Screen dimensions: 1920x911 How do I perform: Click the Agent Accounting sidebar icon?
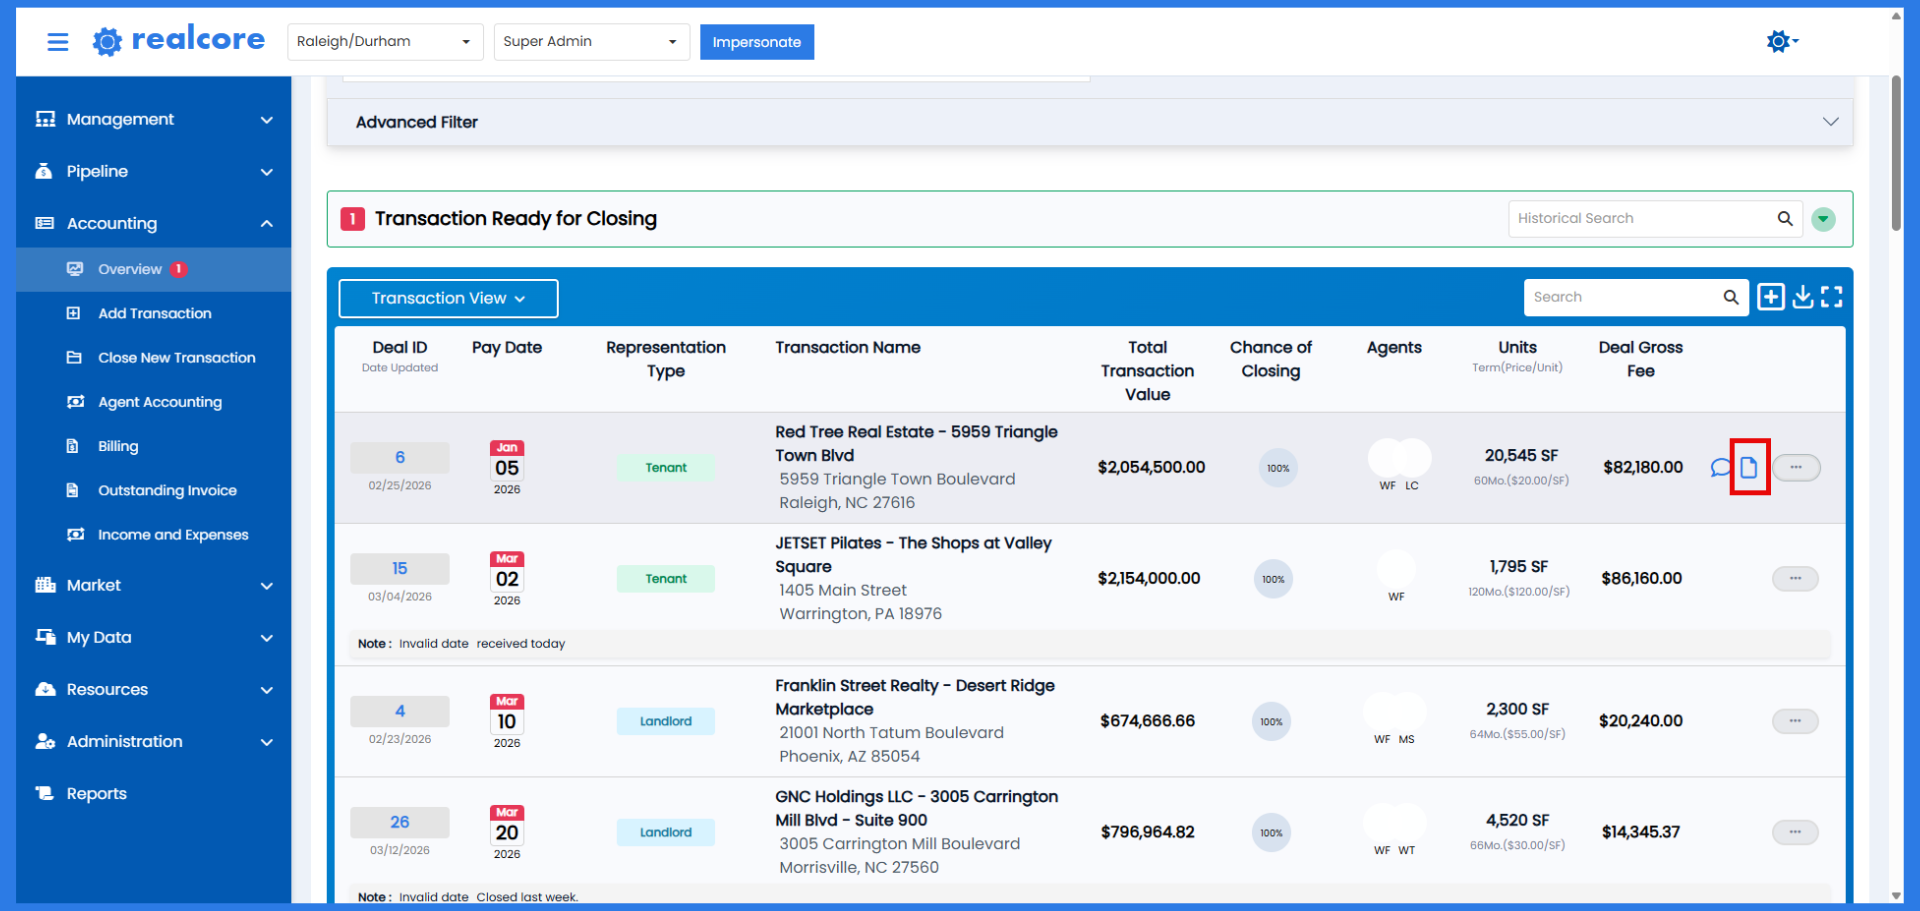pos(75,401)
